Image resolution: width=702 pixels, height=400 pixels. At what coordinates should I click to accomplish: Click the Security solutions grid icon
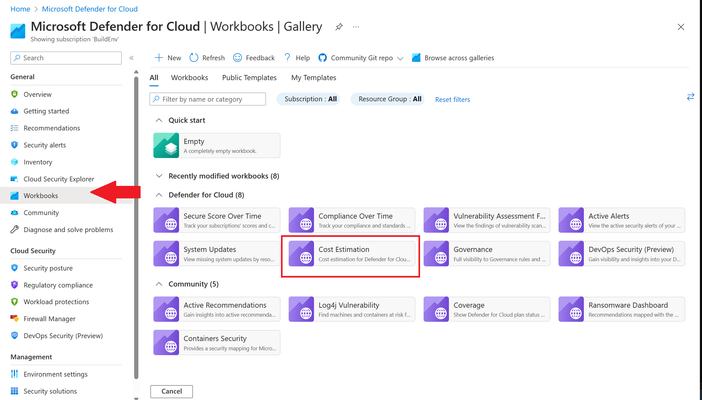pyautogui.click(x=14, y=391)
